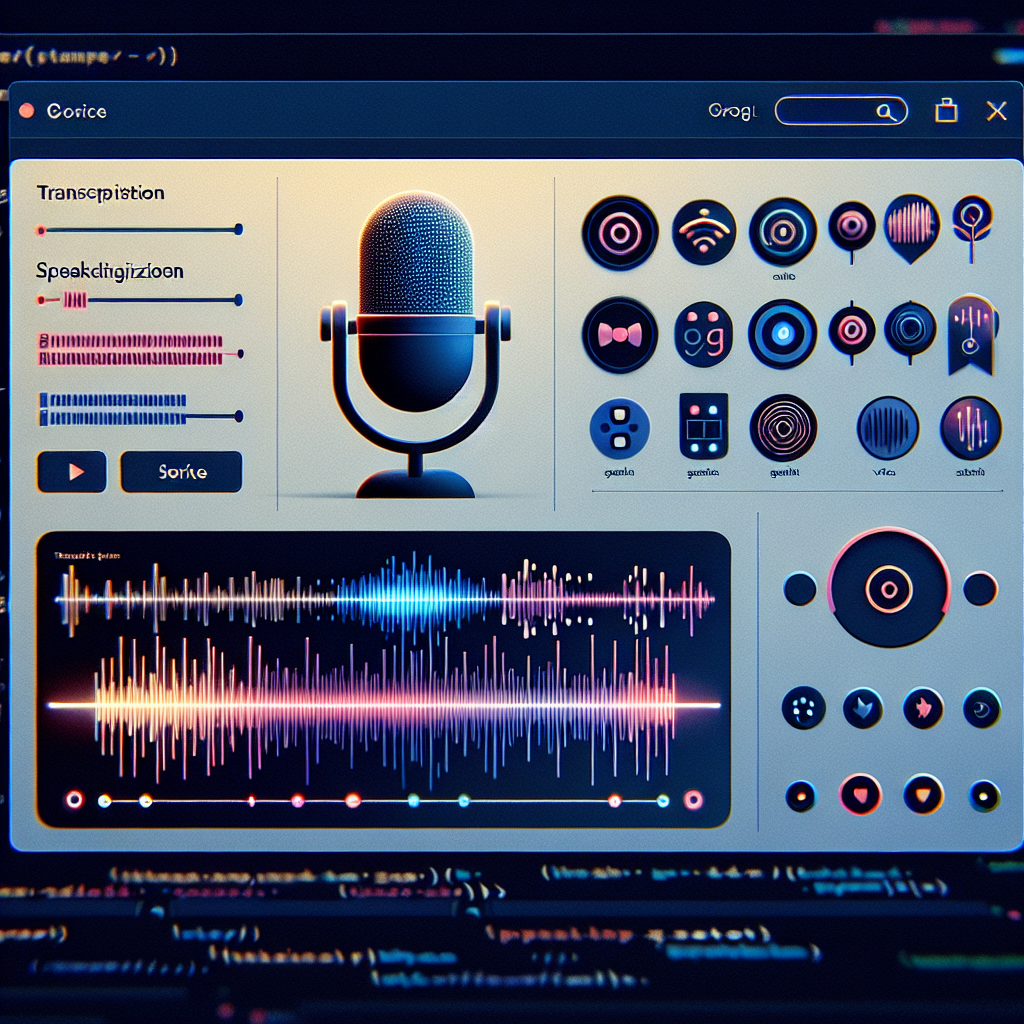1024x1024 pixels.
Task: Select the glowing blue circle icon
Action: (x=782, y=334)
